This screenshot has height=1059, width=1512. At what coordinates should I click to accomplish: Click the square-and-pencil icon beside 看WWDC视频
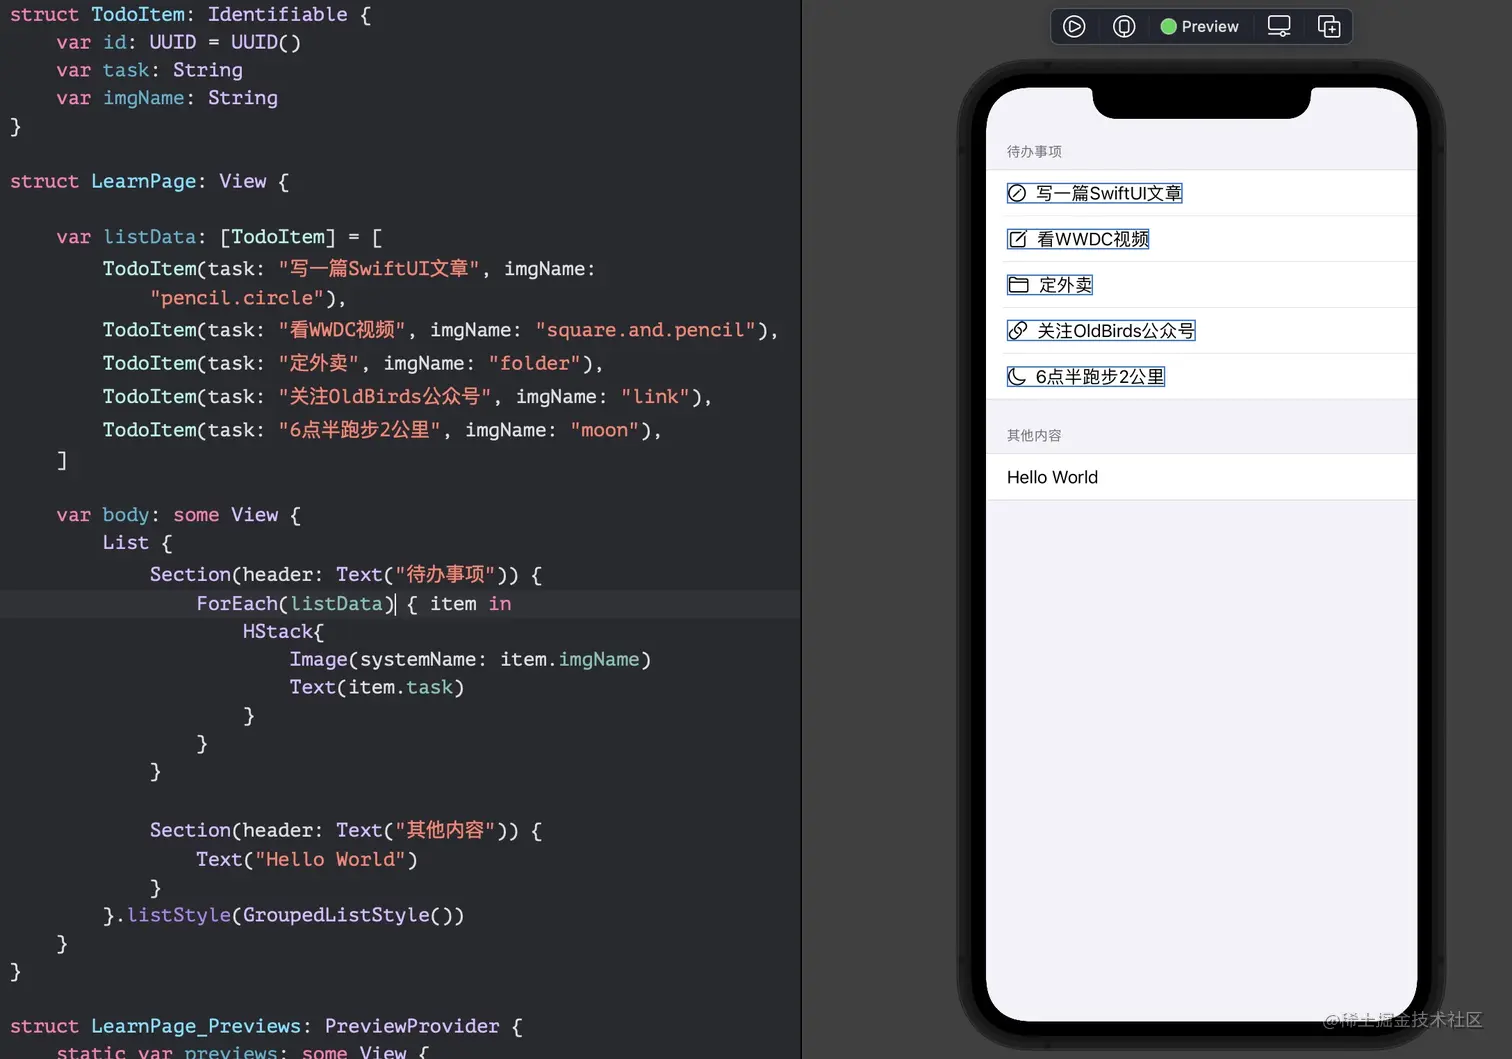point(1018,239)
